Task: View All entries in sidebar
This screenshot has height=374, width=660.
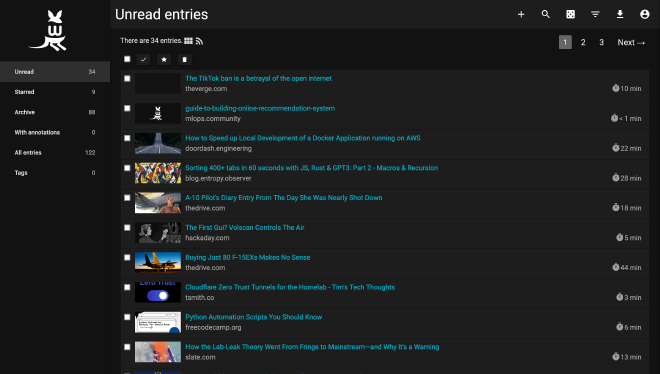Action: 55,152
